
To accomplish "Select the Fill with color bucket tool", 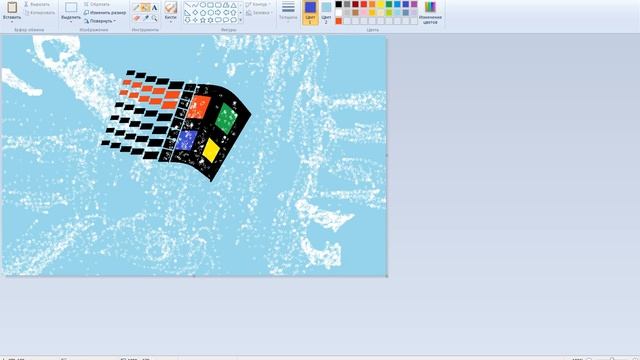I will pyautogui.click(x=146, y=7).
